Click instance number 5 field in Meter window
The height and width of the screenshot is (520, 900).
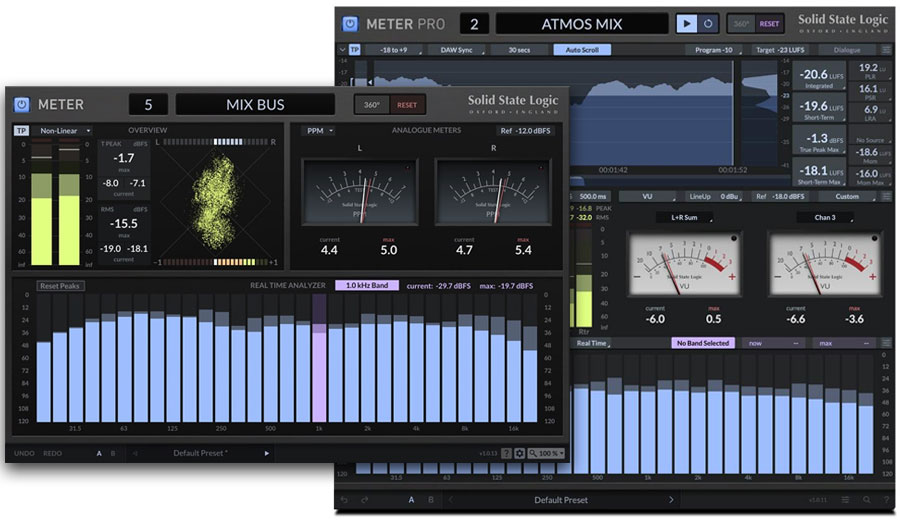(148, 105)
